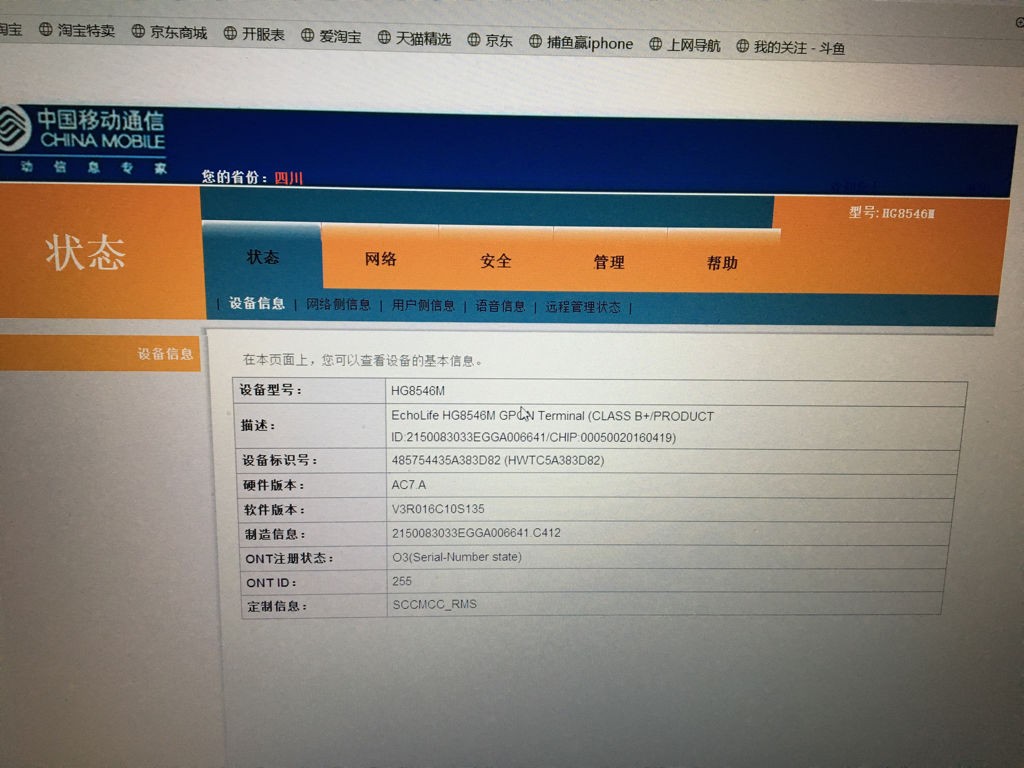Click ONT registration value O3(Serial-Number state)
The image size is (1024, 768).
(x=457, y=557)
